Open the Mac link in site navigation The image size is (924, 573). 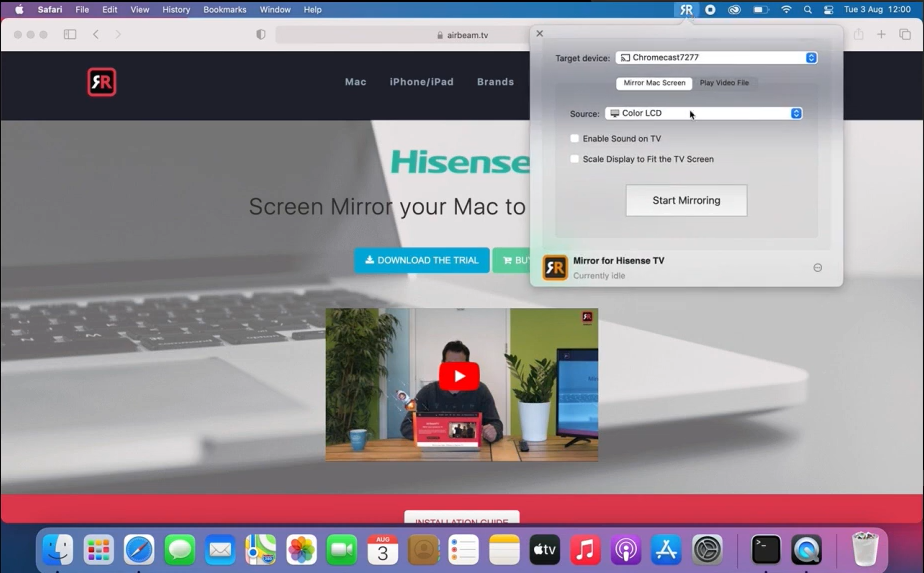pyautogui.click(x=355, y=82)
